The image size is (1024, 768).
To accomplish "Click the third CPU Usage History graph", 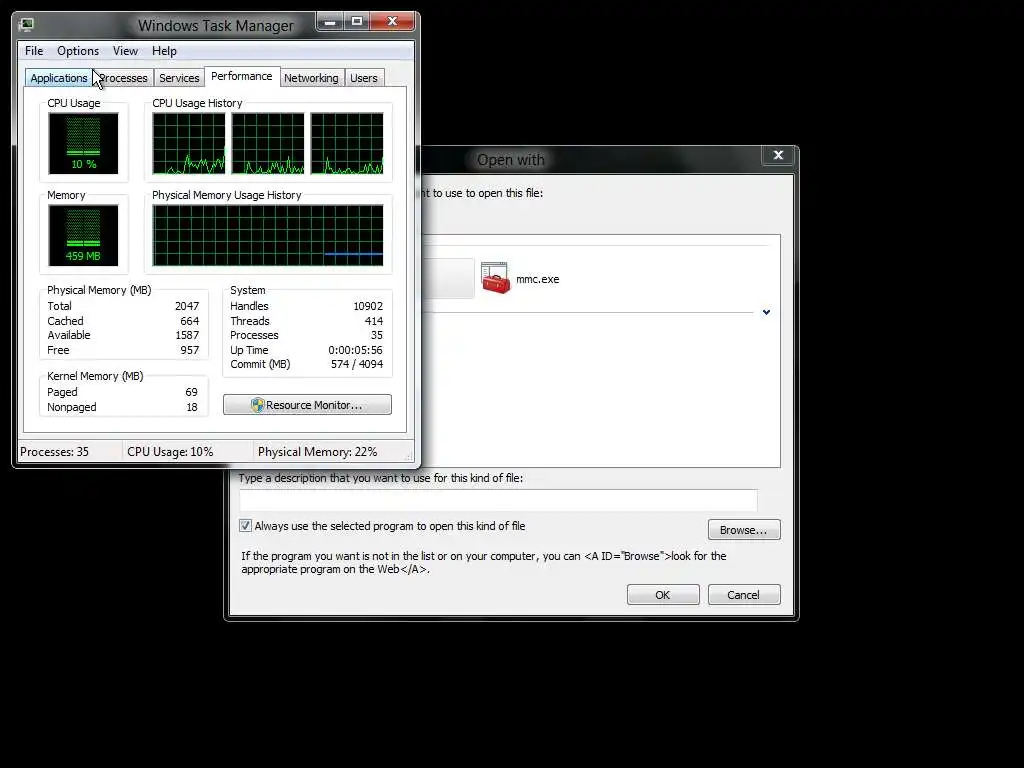I will [x=347, y=143].
